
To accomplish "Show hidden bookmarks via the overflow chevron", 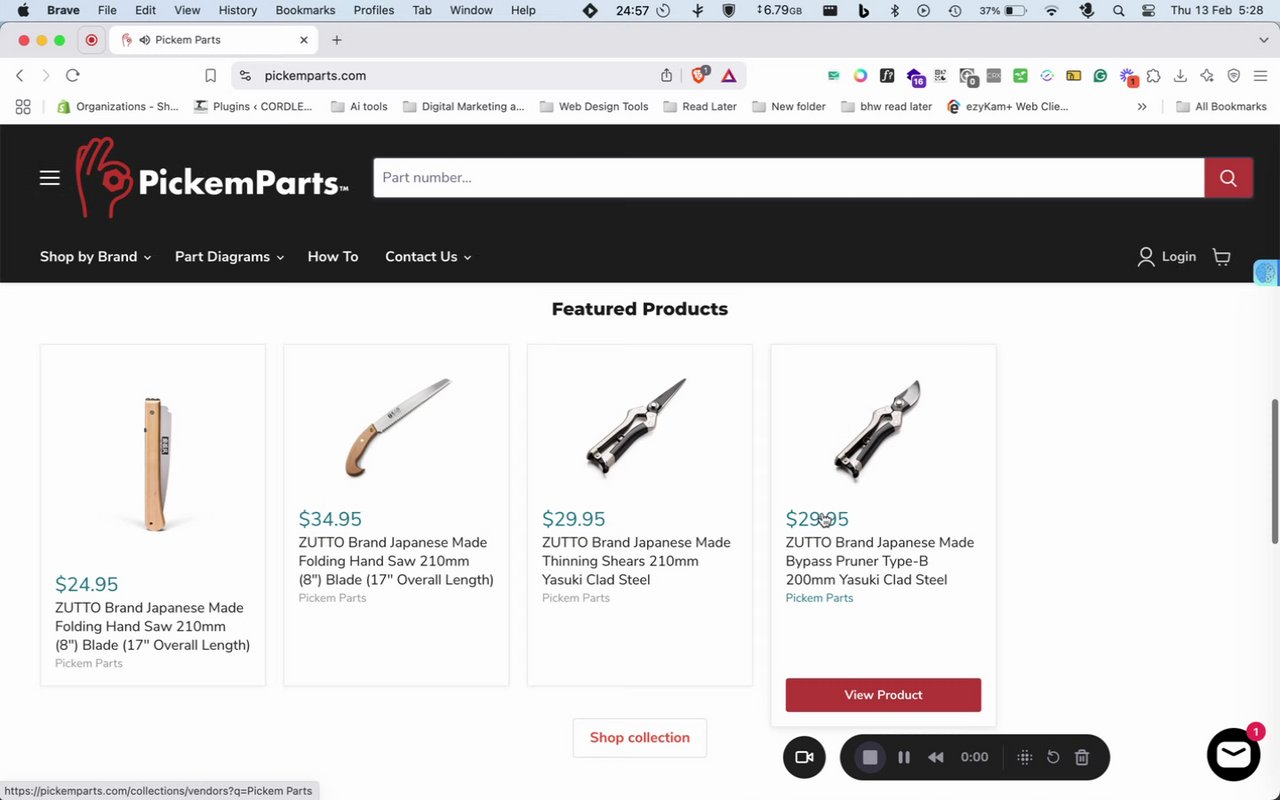I will tap(1142, 106).
